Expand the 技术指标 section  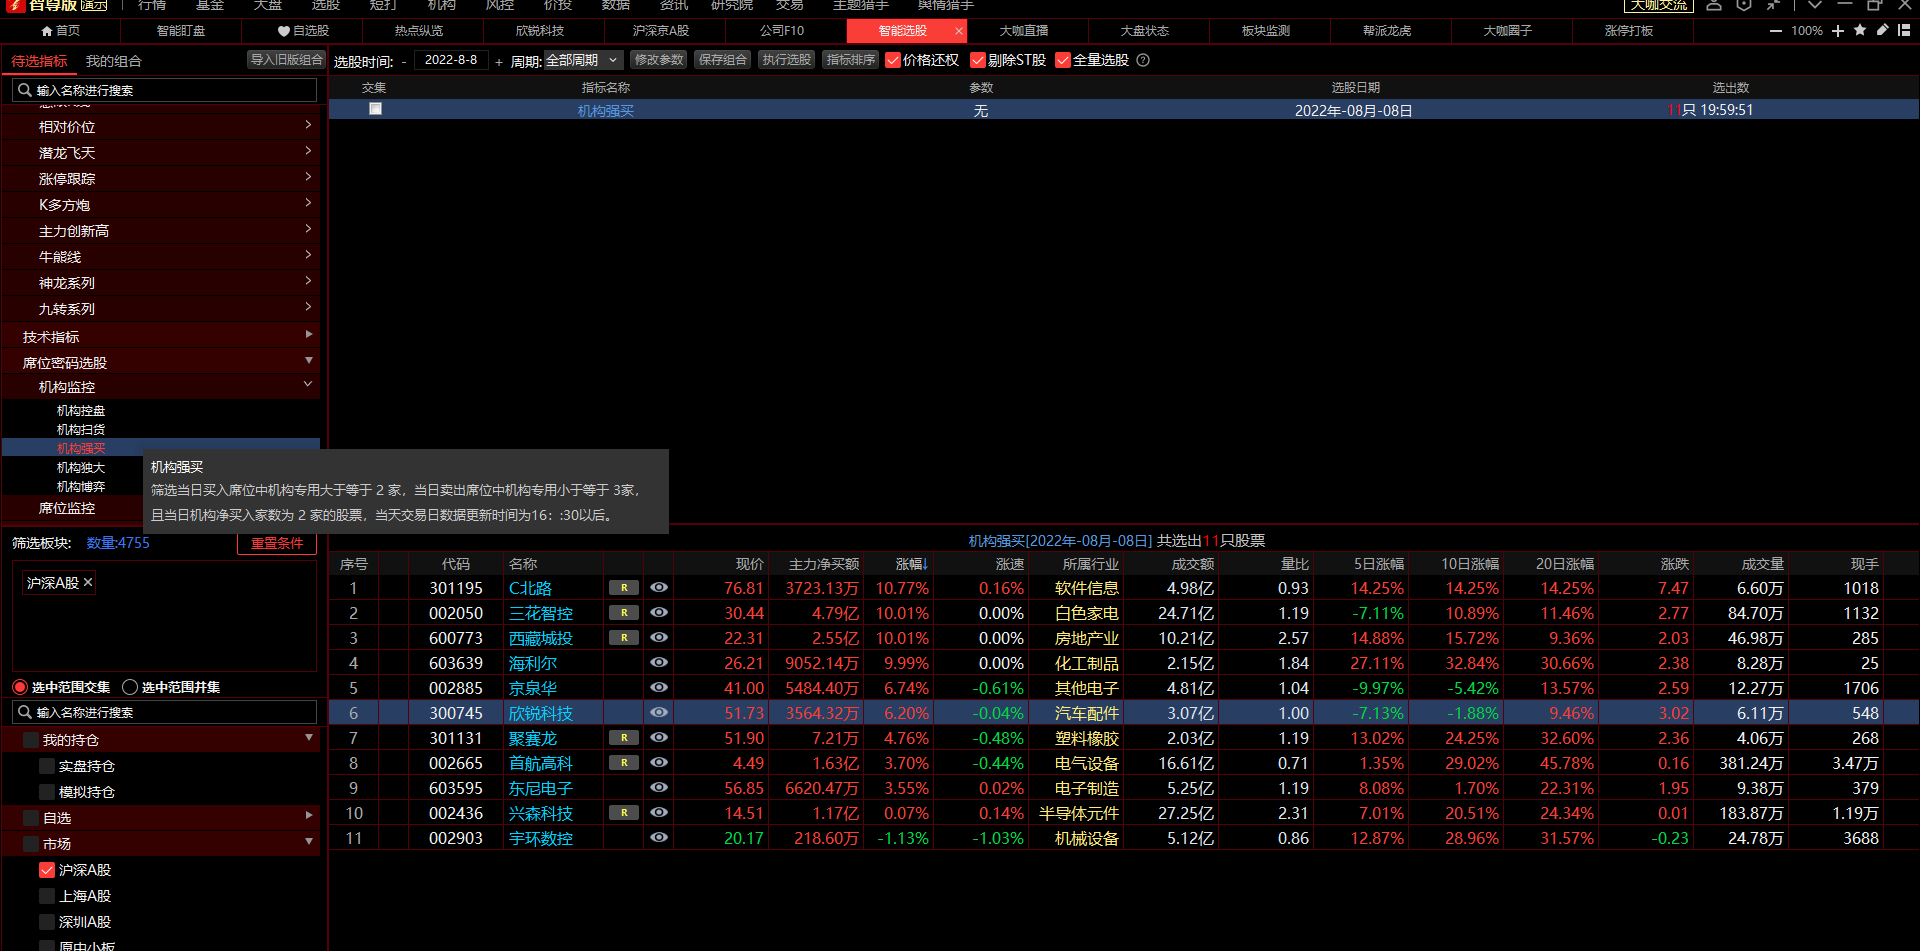click(x=309, y=335)
